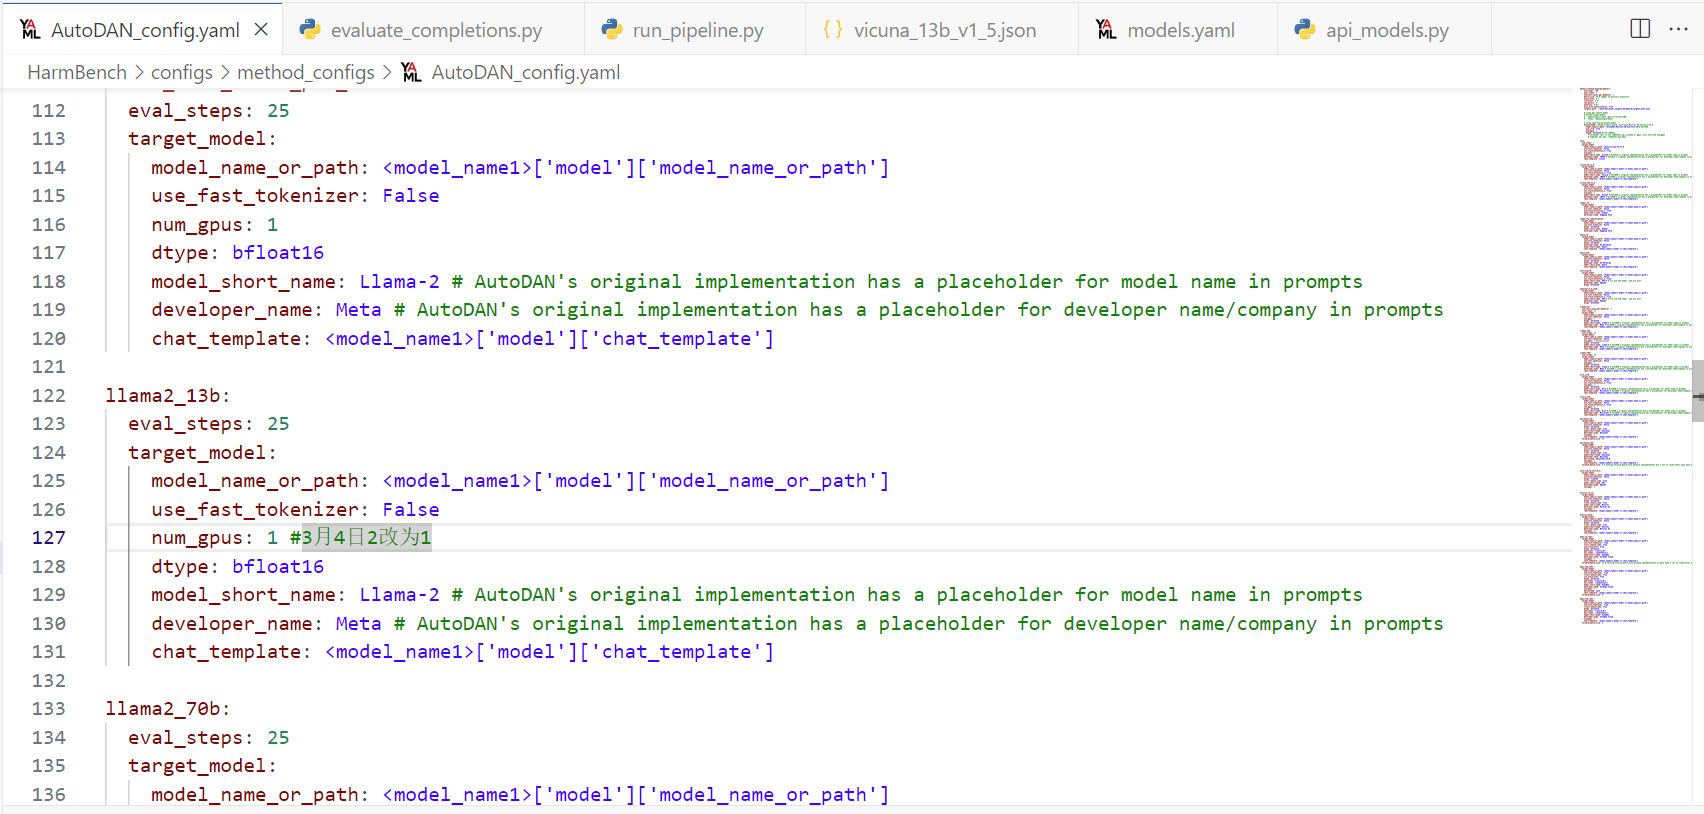This screenshot has height=814, width=1704.
Task: Click the developer name comment on line 130
Action: (x=919, y=624)
